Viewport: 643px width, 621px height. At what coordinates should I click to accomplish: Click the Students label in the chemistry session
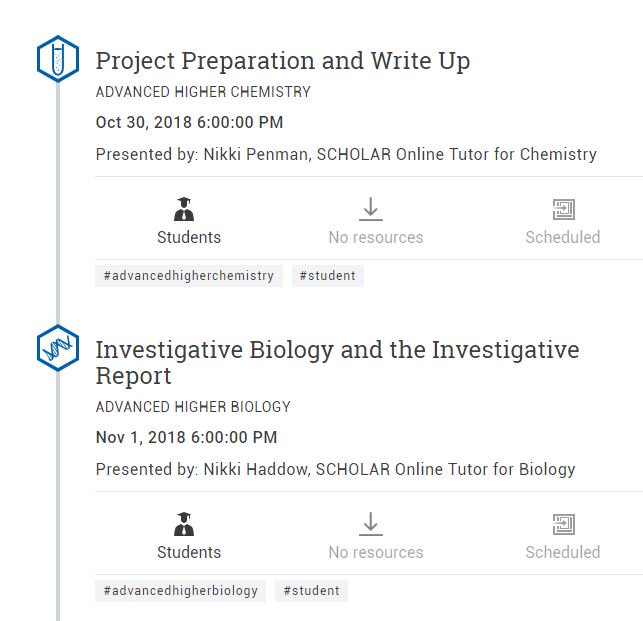pos(189,237)
